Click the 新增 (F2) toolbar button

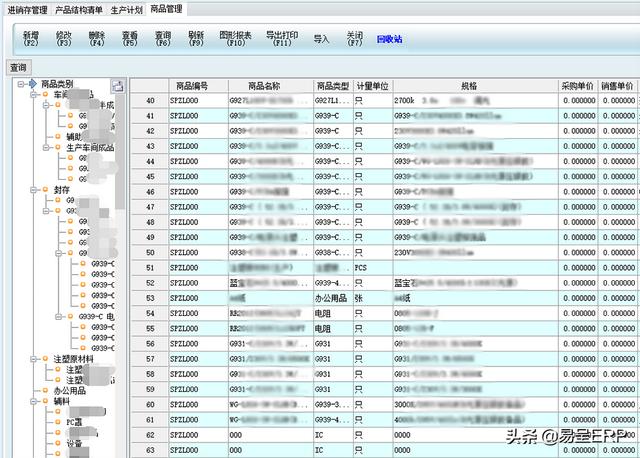tap(31, 39)
